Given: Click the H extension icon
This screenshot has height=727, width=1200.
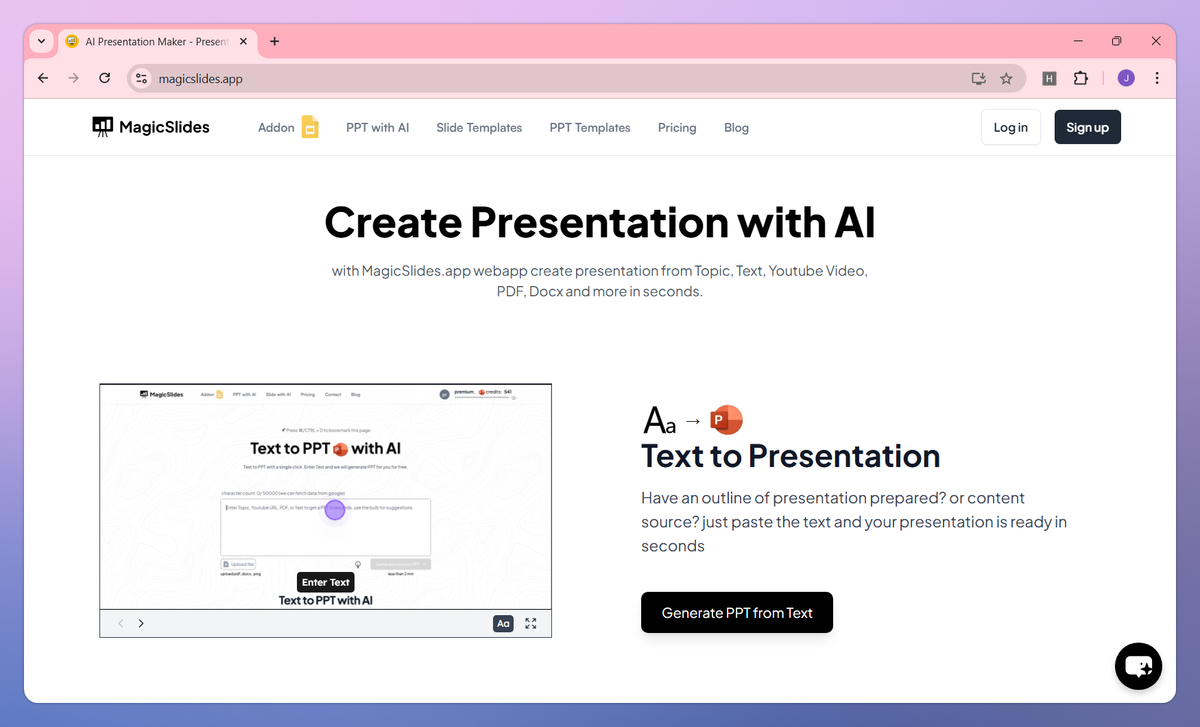Looking at the screenshot, I should [x=1049, y=78].
